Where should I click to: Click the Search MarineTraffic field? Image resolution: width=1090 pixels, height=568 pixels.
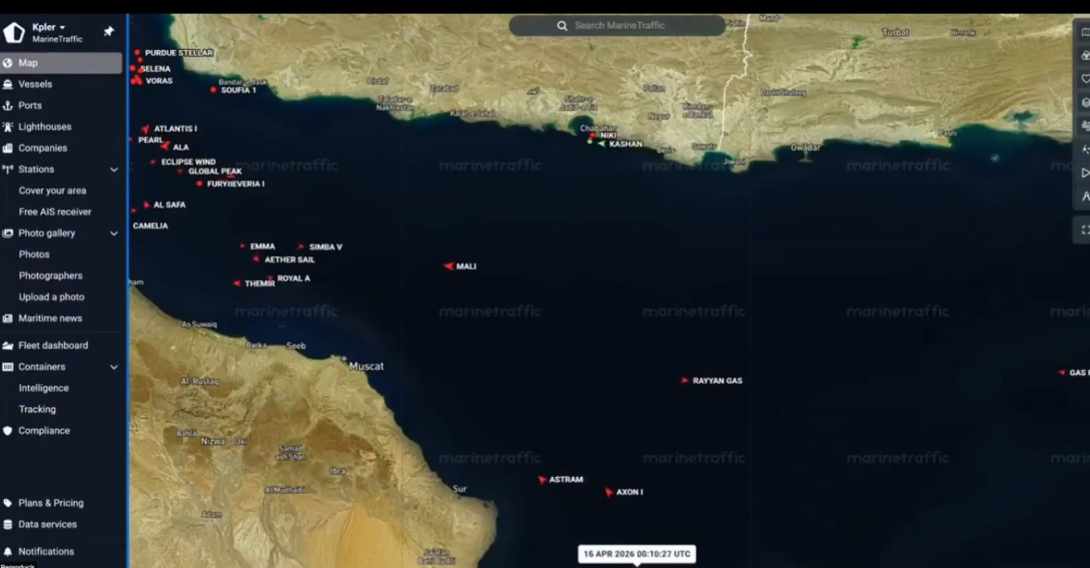(x=618, y=26)
